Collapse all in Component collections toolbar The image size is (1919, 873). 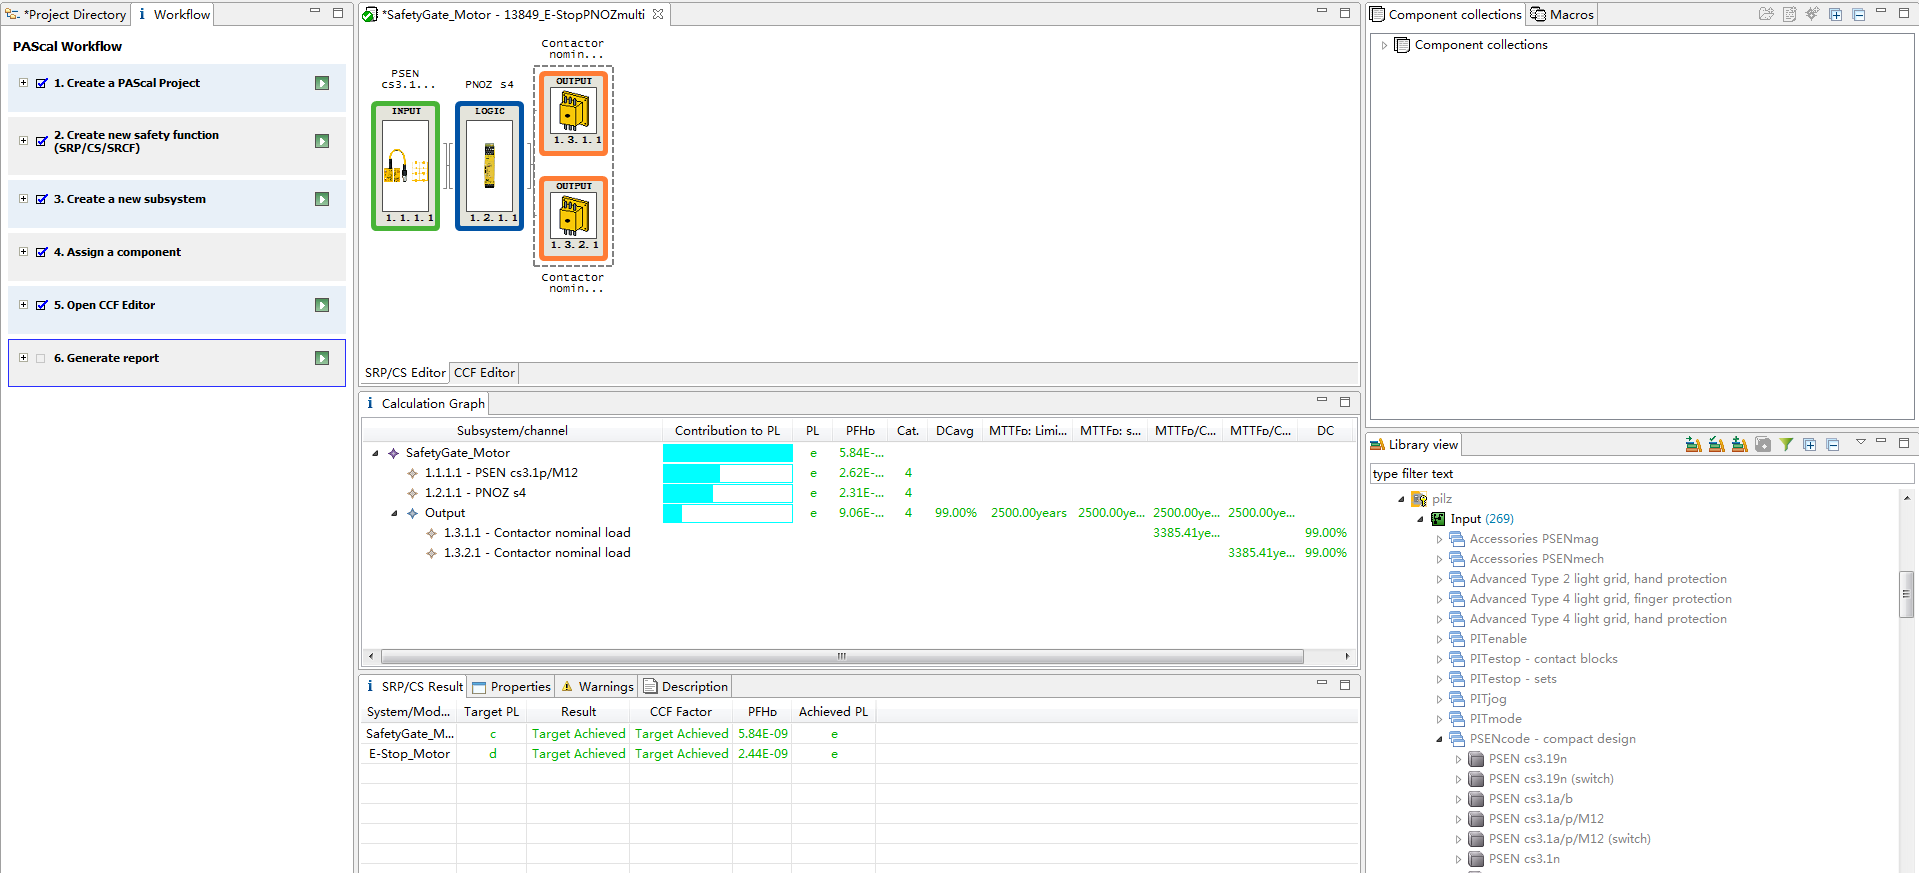1859,14
